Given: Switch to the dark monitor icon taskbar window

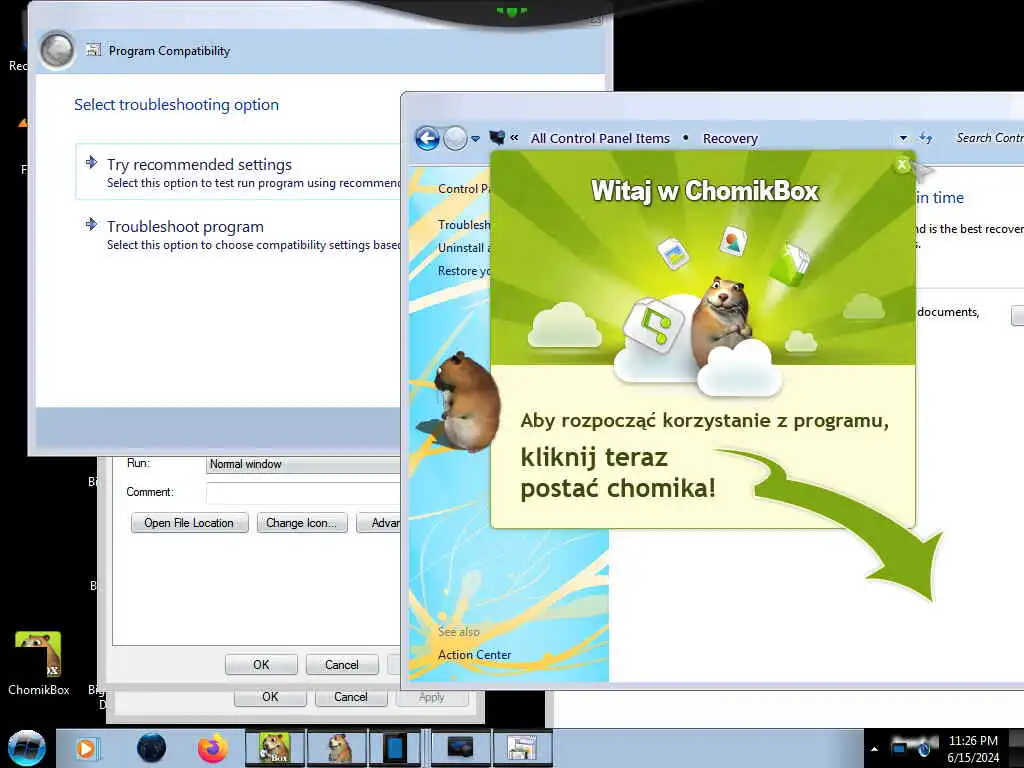Looking at the screenshot, I should (460, 748).
